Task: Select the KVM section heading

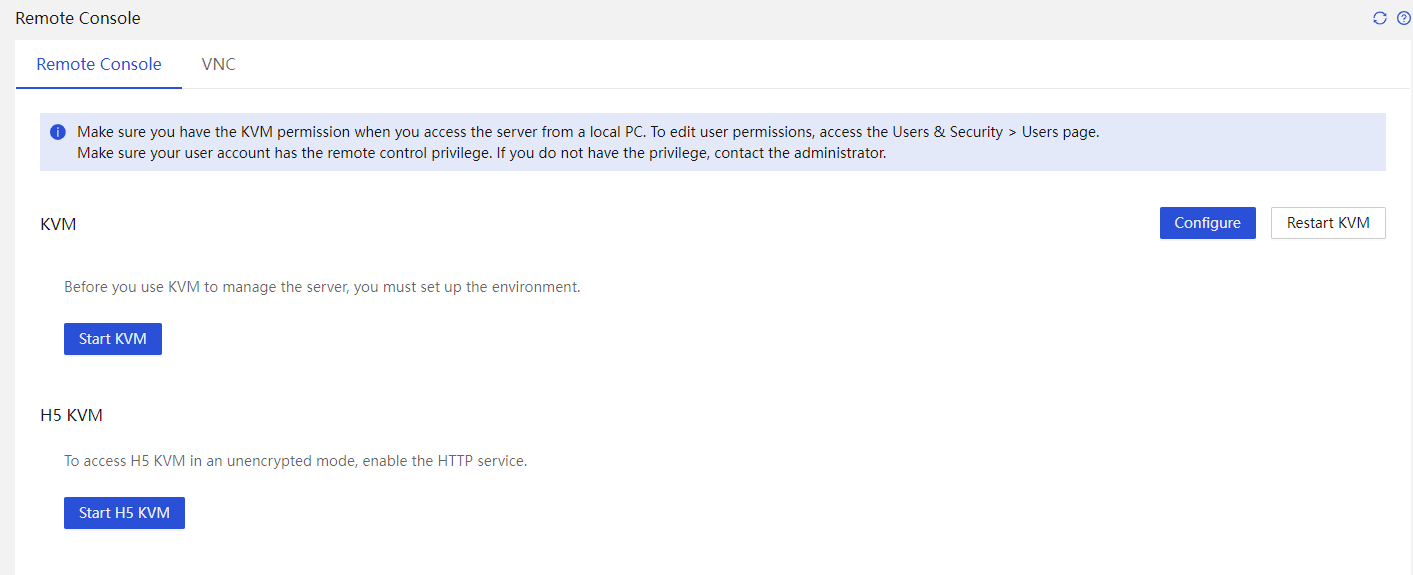Action: pos(58,224)
